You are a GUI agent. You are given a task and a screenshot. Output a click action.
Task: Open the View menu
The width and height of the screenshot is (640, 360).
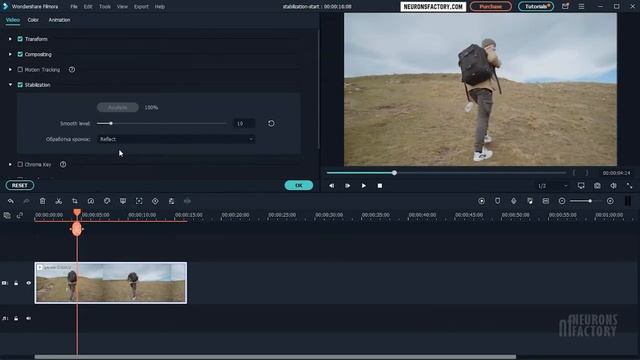coord(122,7)
